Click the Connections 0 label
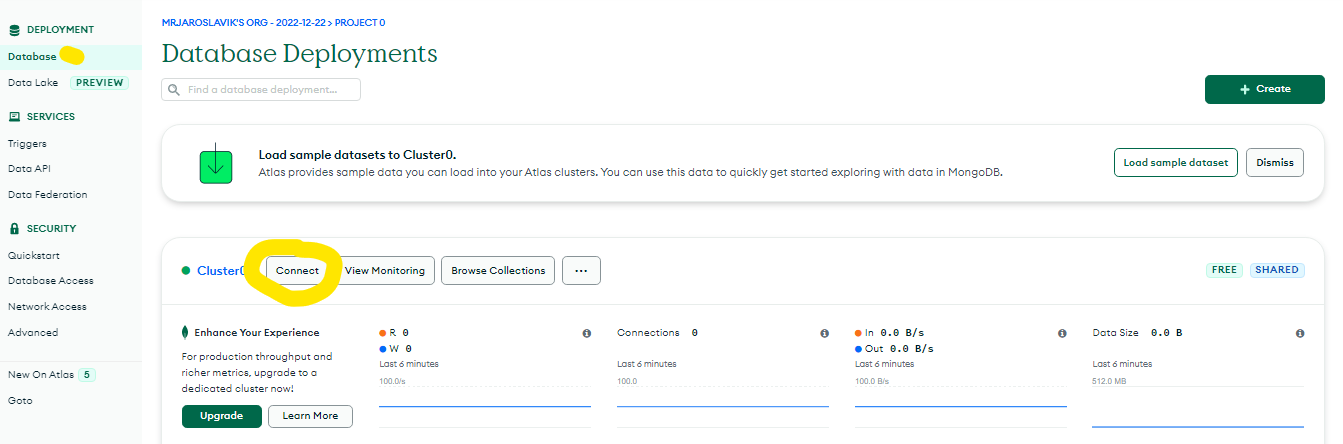1343x444 pixels. point(657,332)
